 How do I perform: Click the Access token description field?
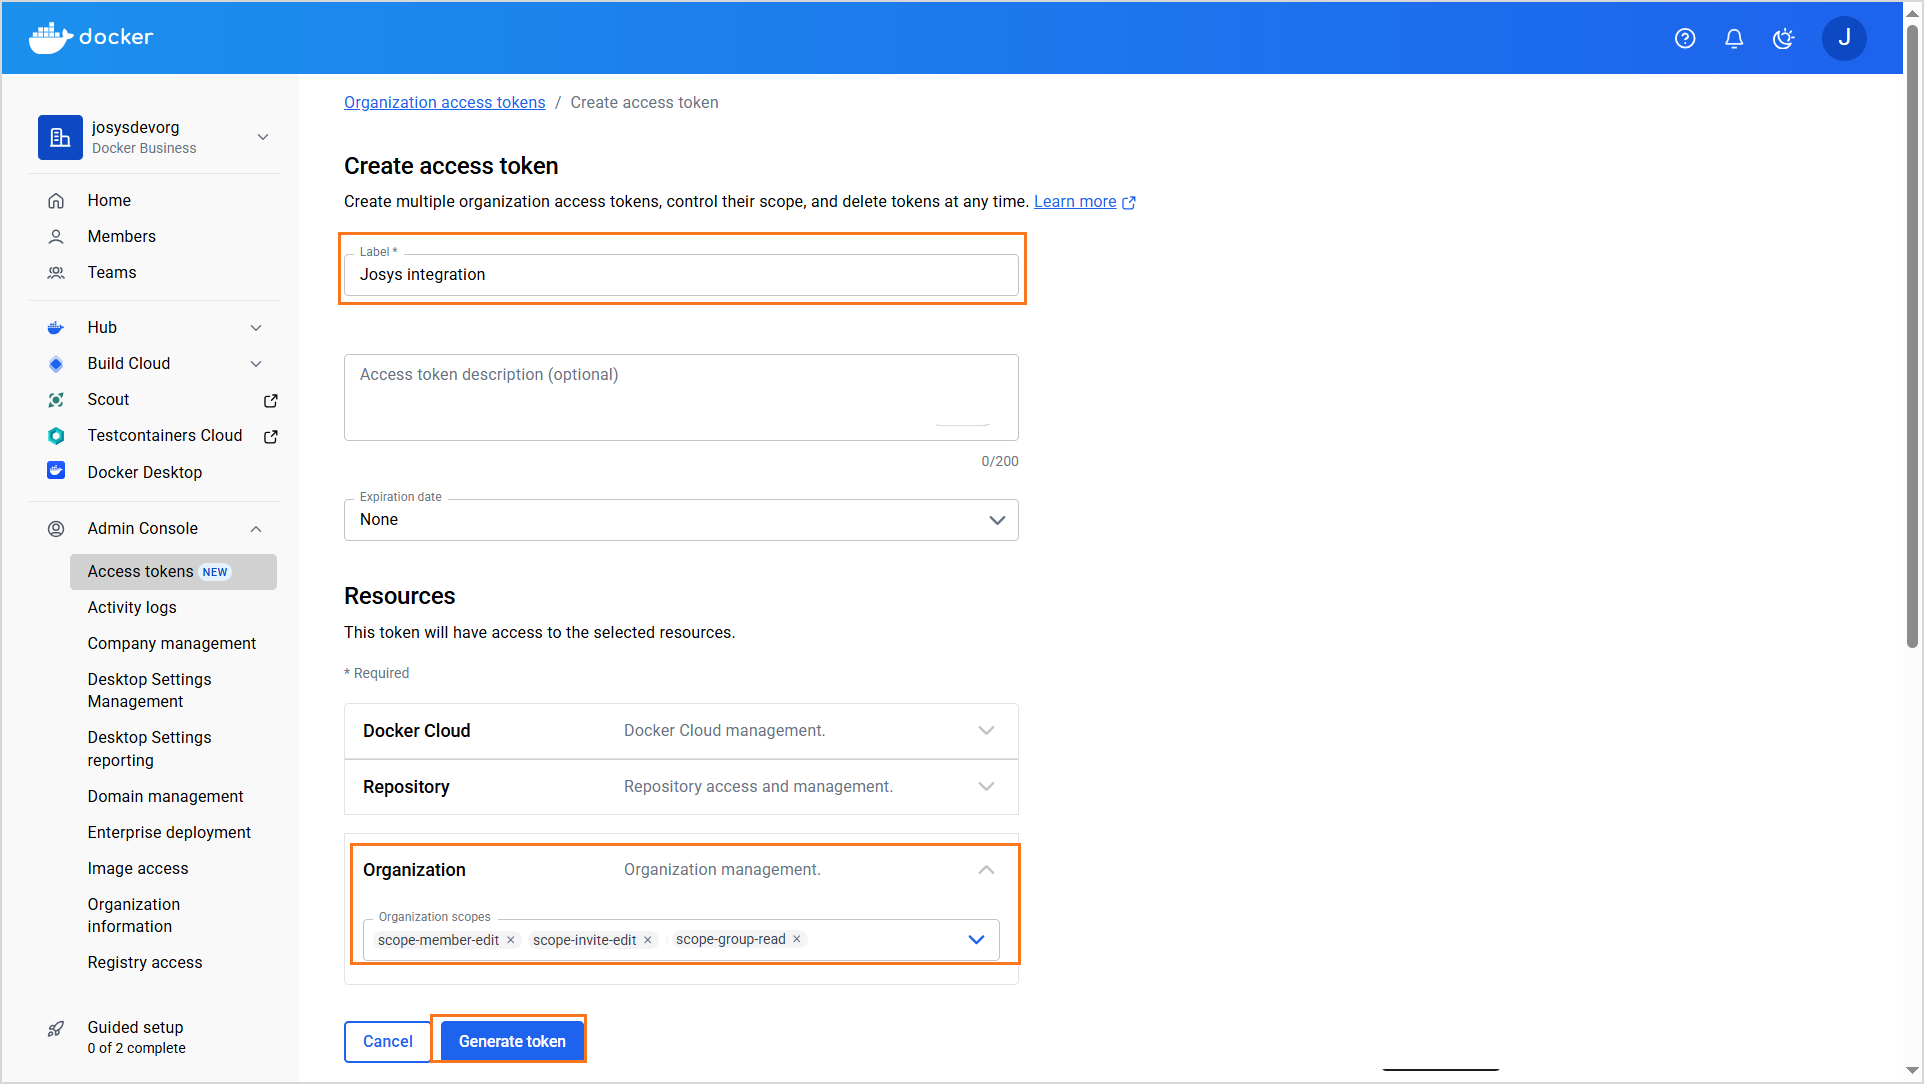pyautogui.click(x=681, y=397)
